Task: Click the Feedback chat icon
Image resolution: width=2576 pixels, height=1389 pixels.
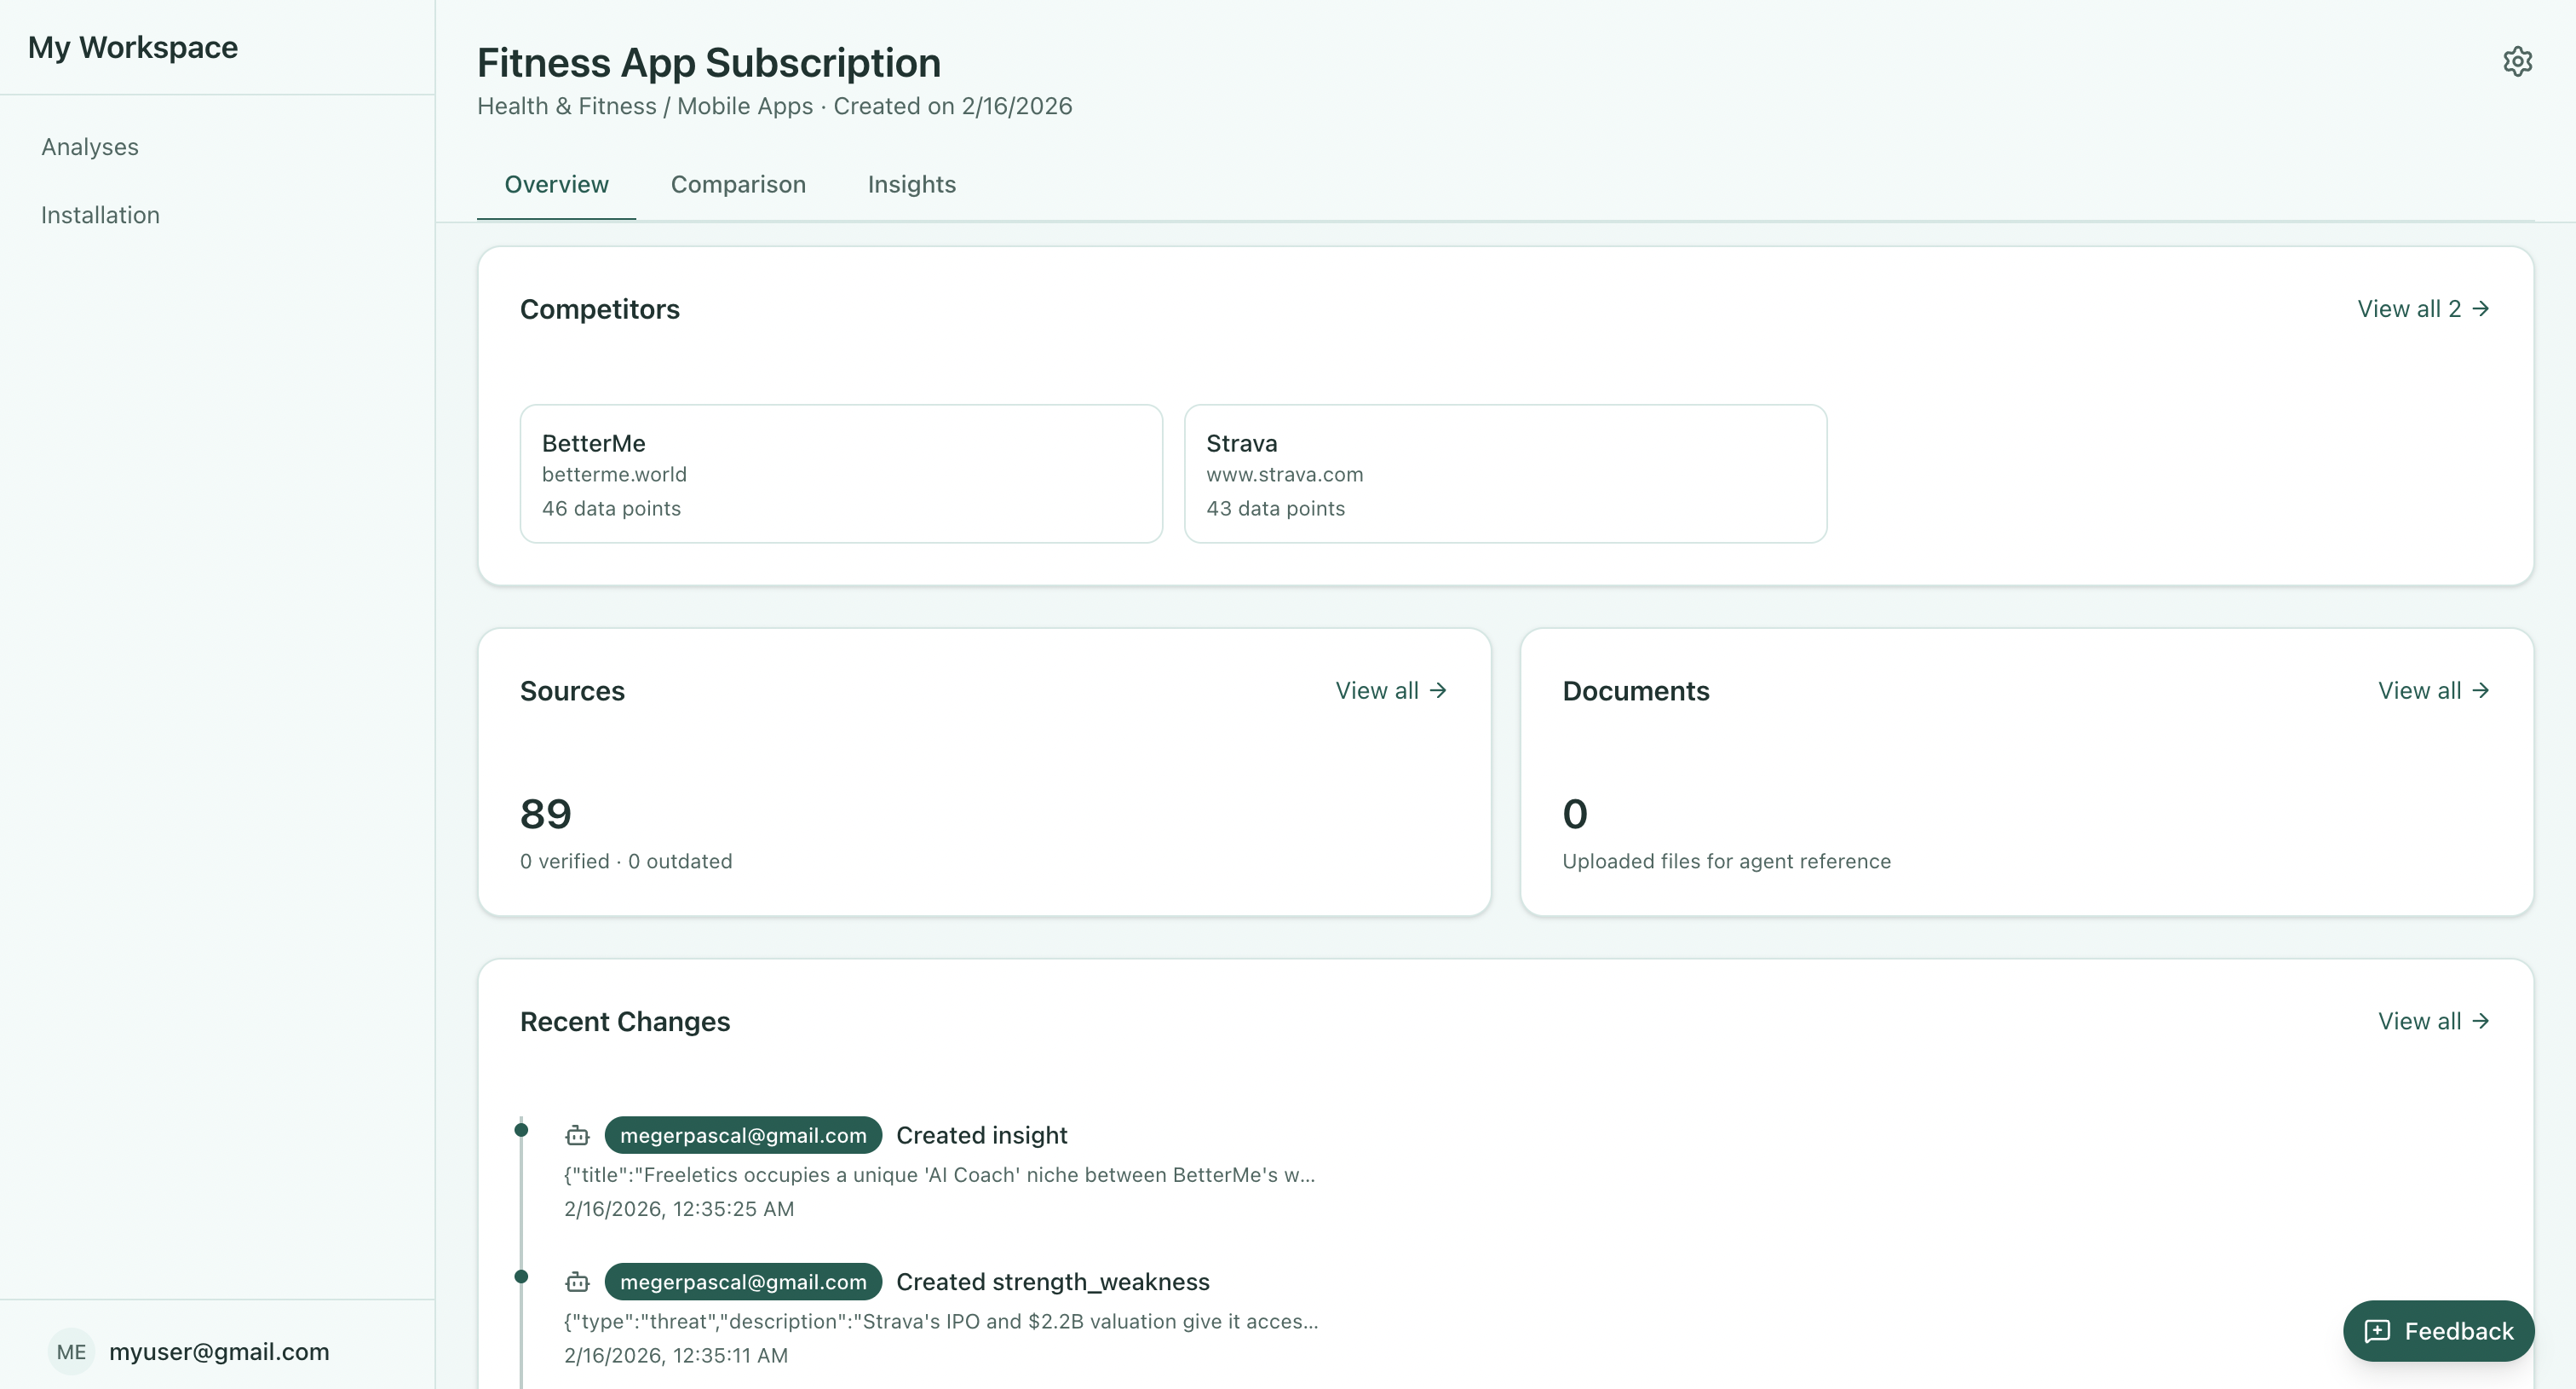Action: click(2377, 1331)
